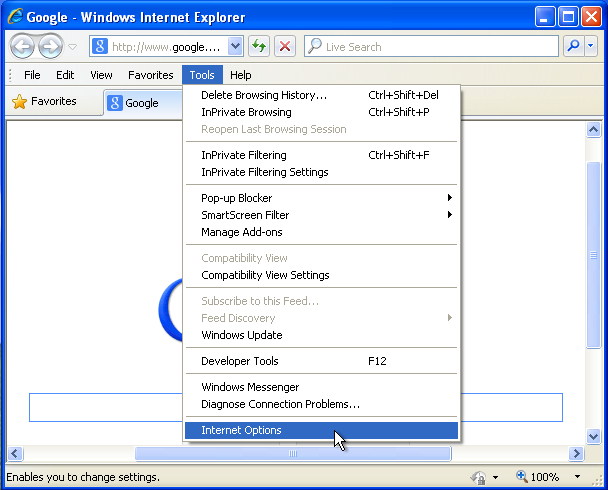
Task: Select the Google browser tab
Action: pos(143,103)
